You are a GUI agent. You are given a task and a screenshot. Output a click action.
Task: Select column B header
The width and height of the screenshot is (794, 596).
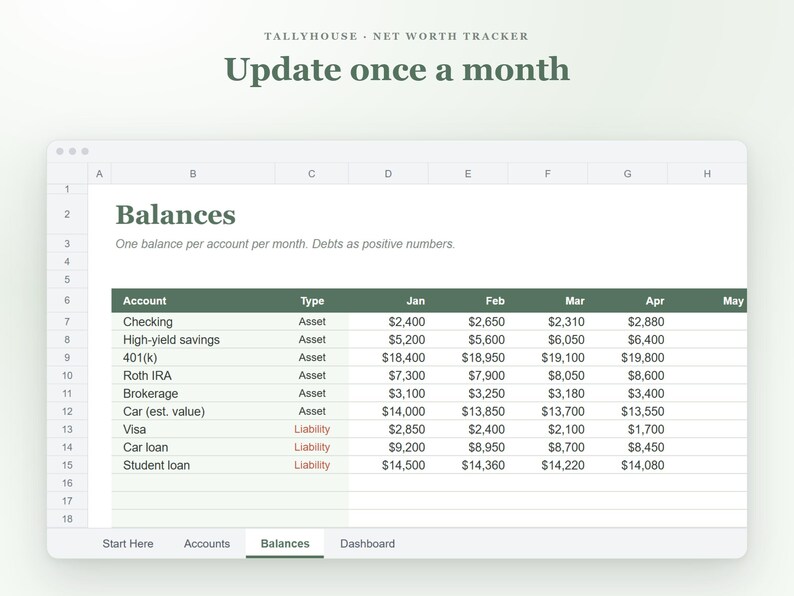pos(193,174)
